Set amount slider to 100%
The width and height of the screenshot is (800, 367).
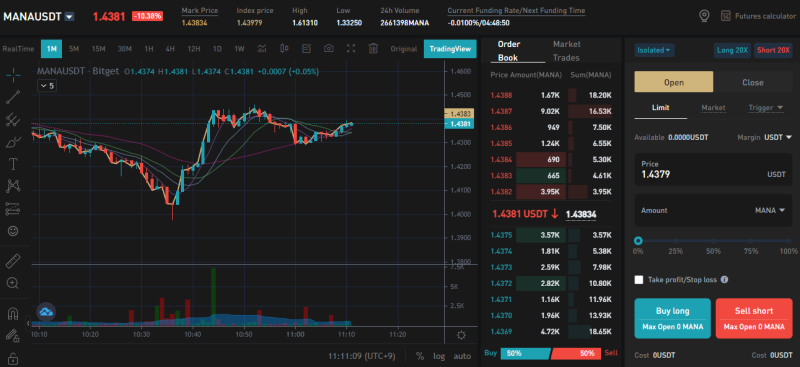click(789, 241)
